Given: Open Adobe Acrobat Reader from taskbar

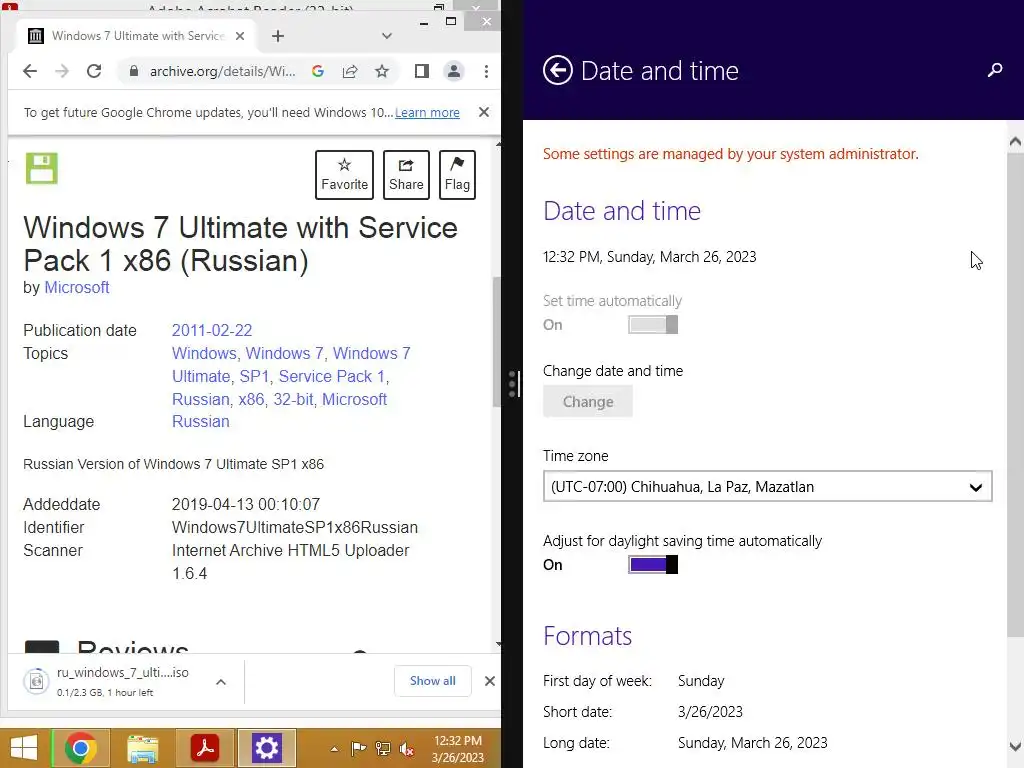Looking at the screenshot, I should (x=204, y=748).
